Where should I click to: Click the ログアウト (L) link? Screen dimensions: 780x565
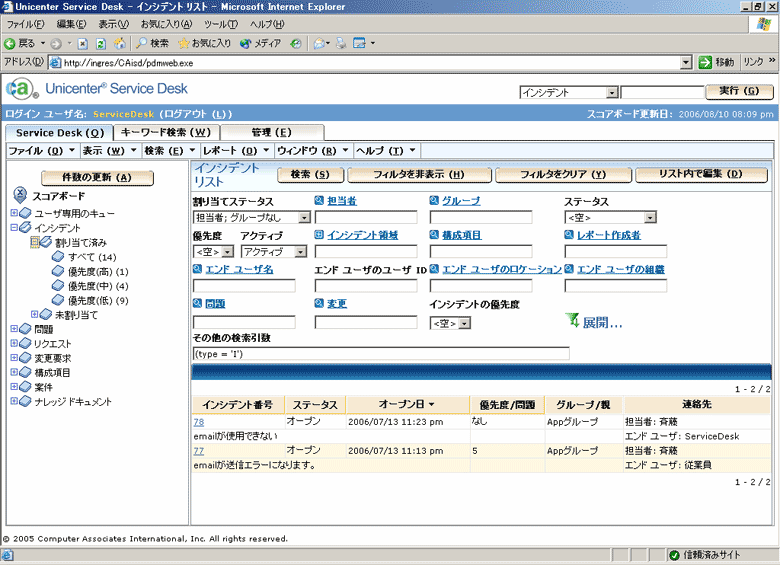[x=196, y=114]
